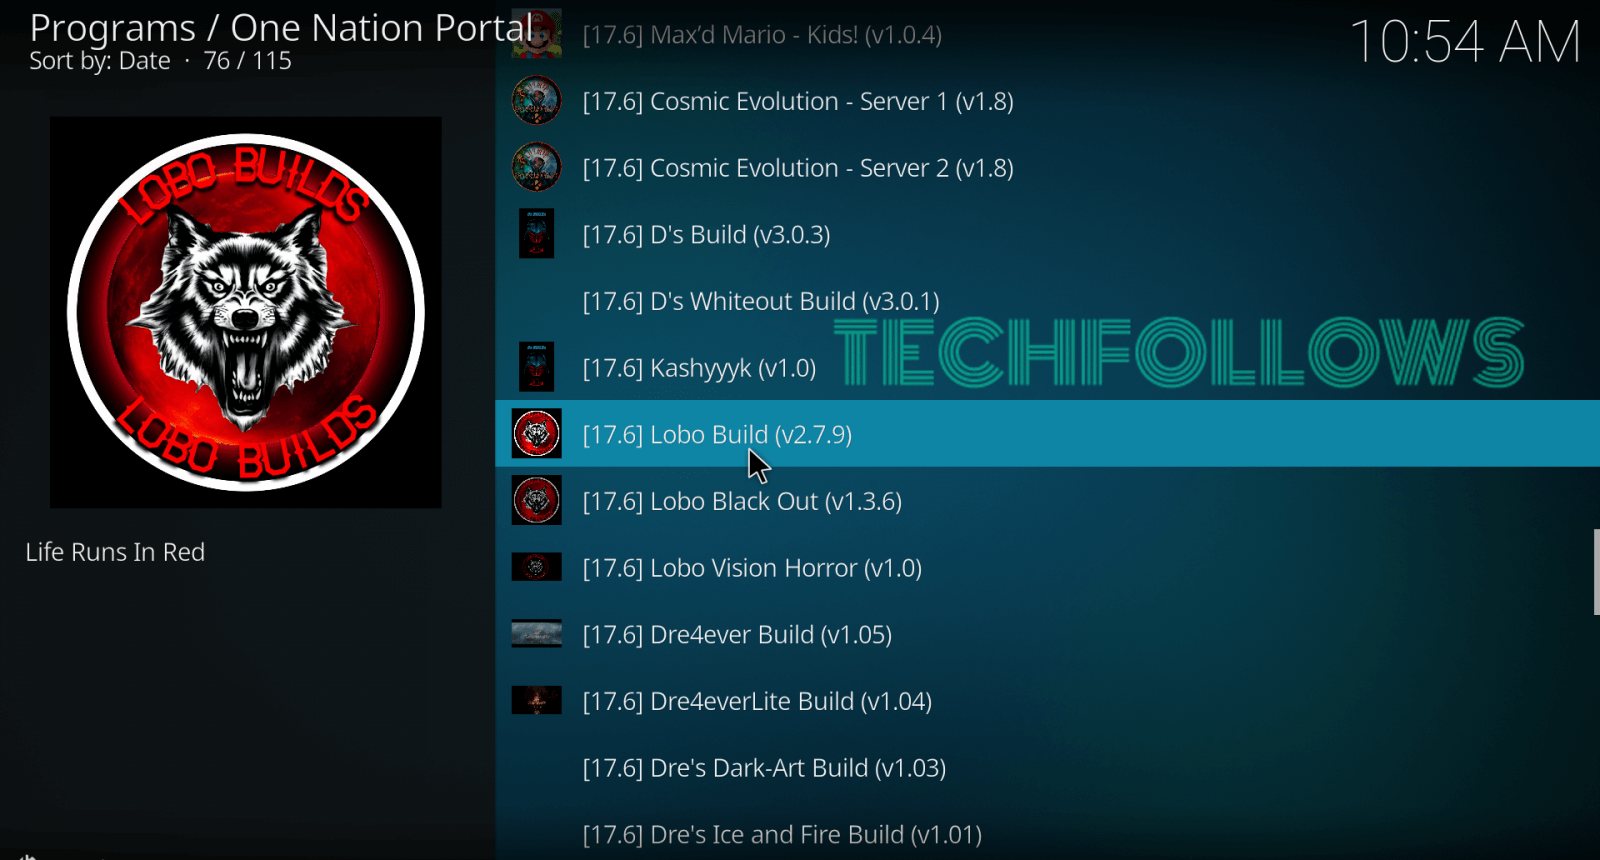
Task: Click the Lobo Black Out wolf icon
Action: tap(536, 501)
